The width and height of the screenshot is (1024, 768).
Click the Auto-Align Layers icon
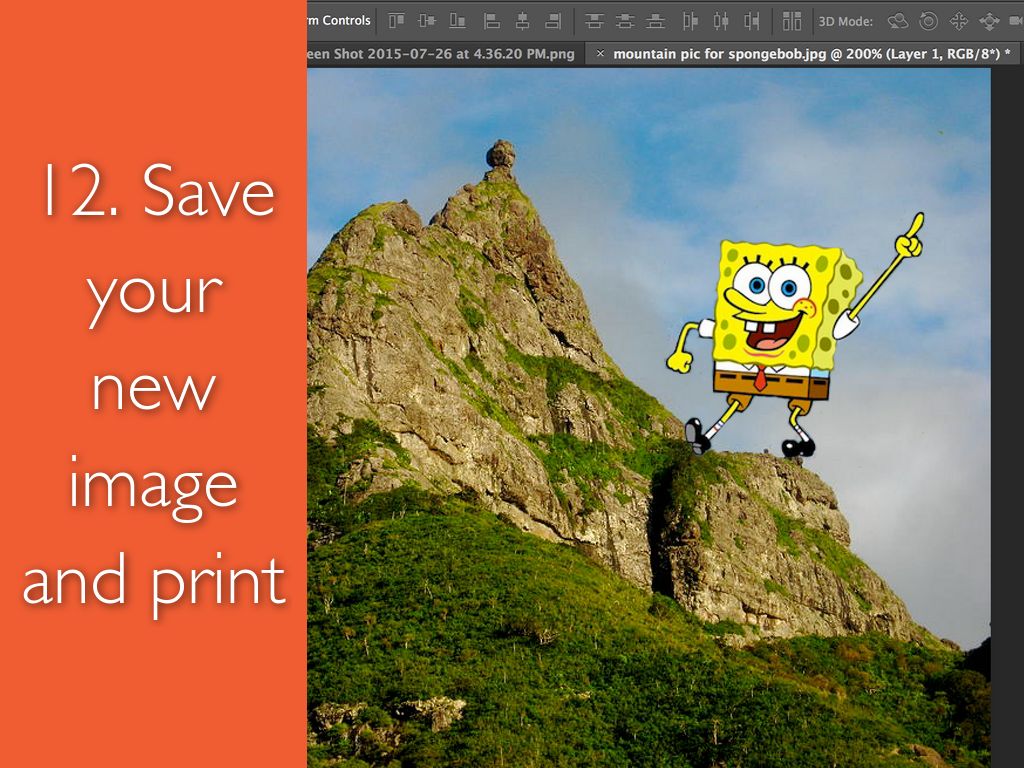[792, 21]
